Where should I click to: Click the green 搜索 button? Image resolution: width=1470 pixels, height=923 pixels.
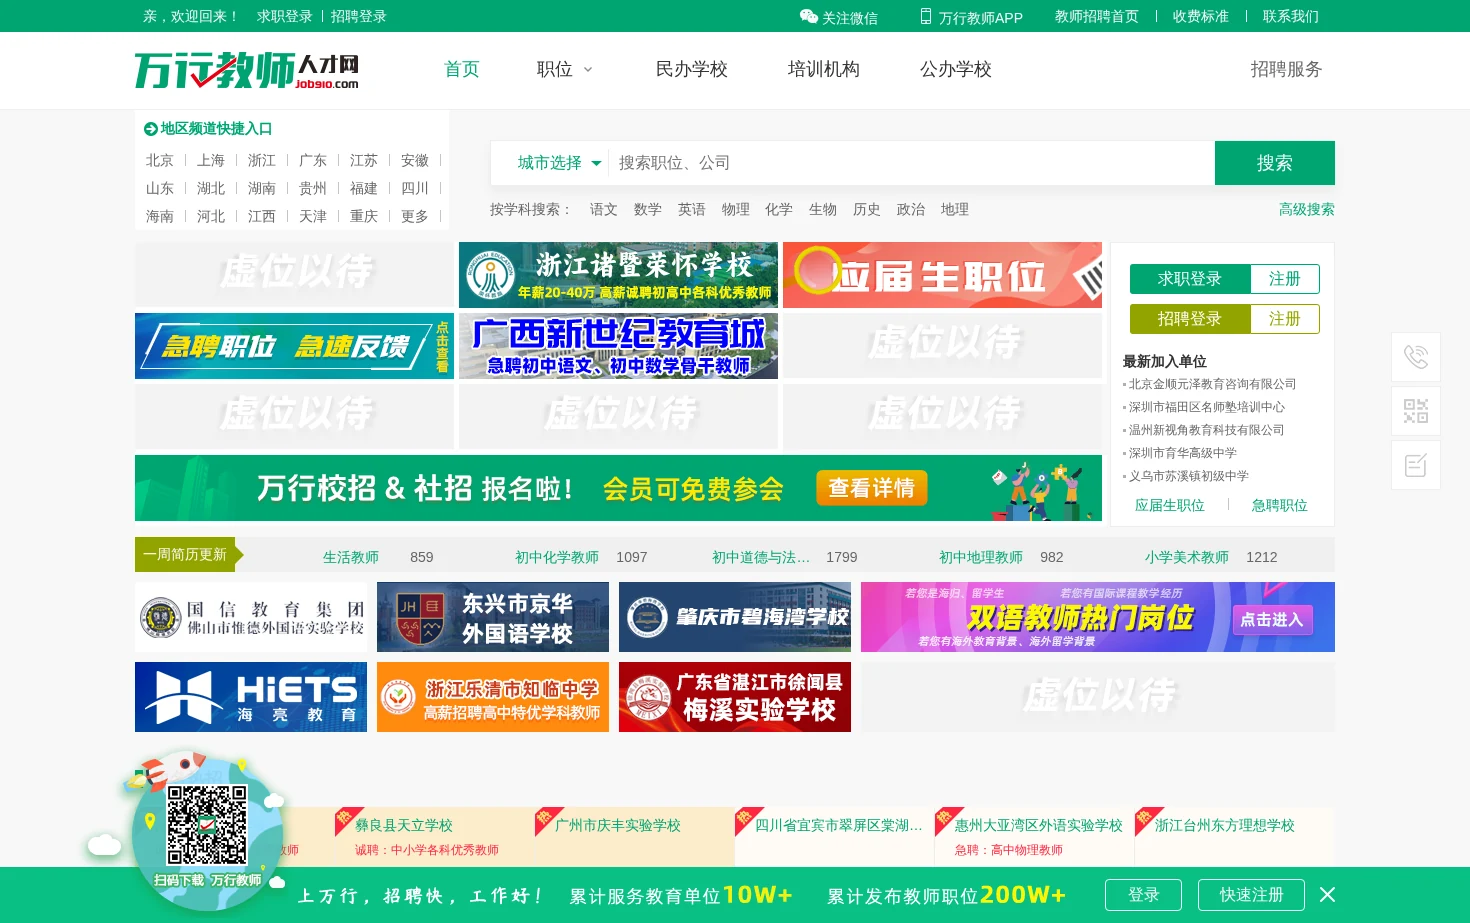point(1275,163)
